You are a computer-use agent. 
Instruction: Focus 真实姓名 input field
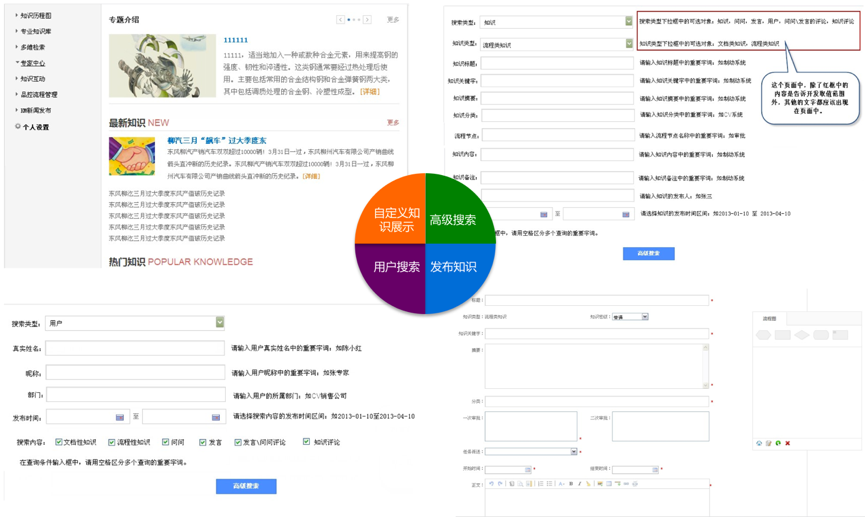point(135,348)
